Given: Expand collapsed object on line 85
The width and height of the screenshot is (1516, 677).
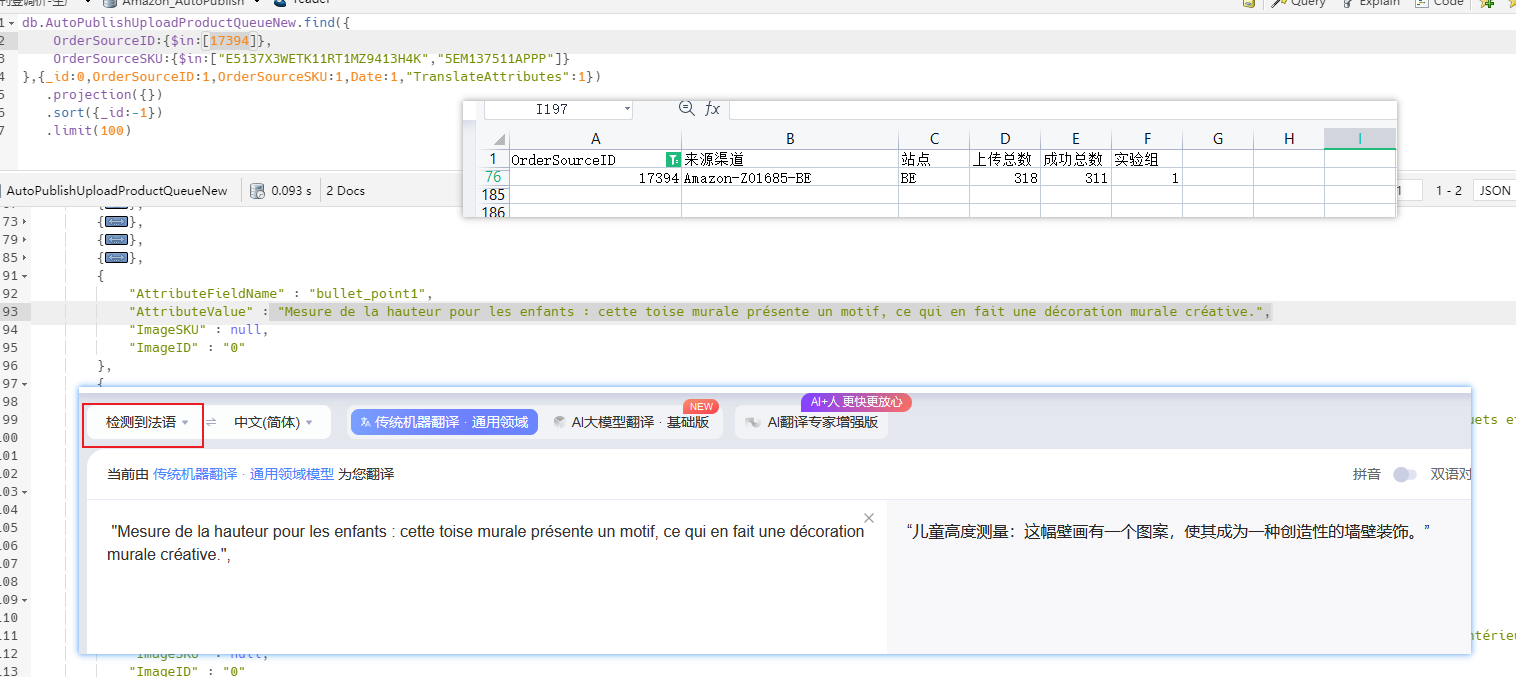Looking at the screenshot, I should (117, 258).
